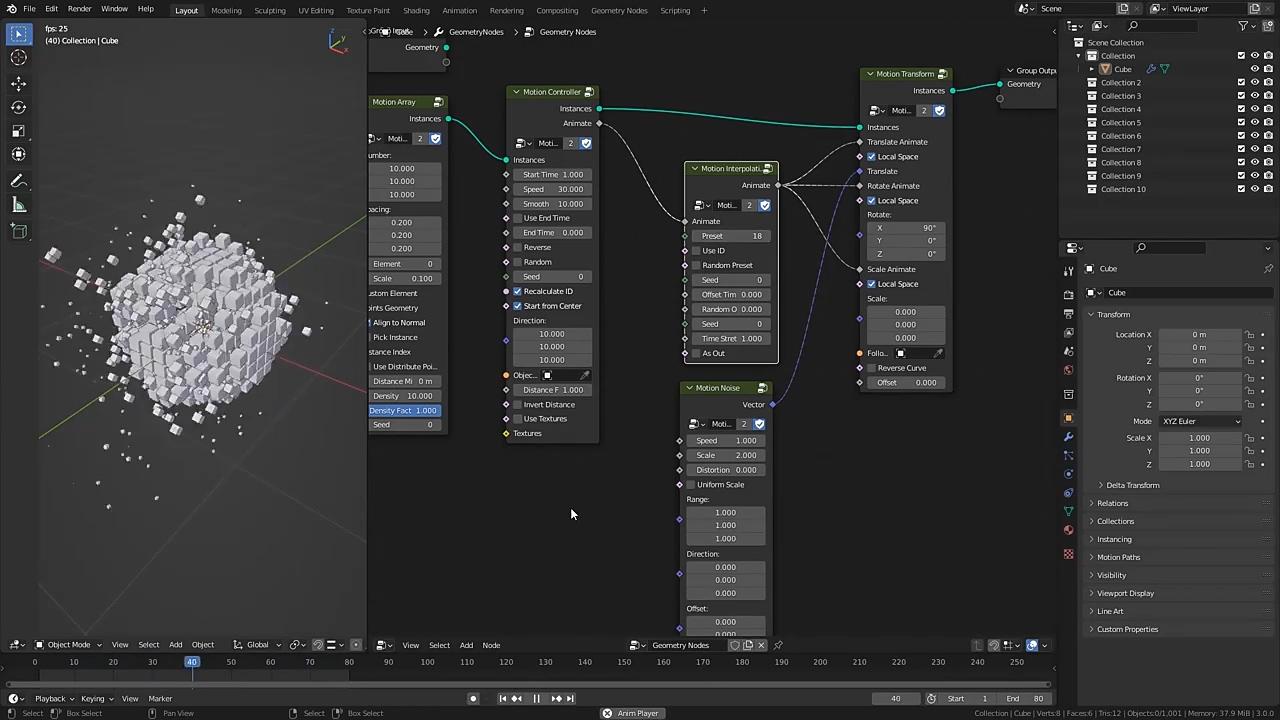Enable Use ID in Motion Interpolate
1280x720 pixels.
click(x=696, y=251)
